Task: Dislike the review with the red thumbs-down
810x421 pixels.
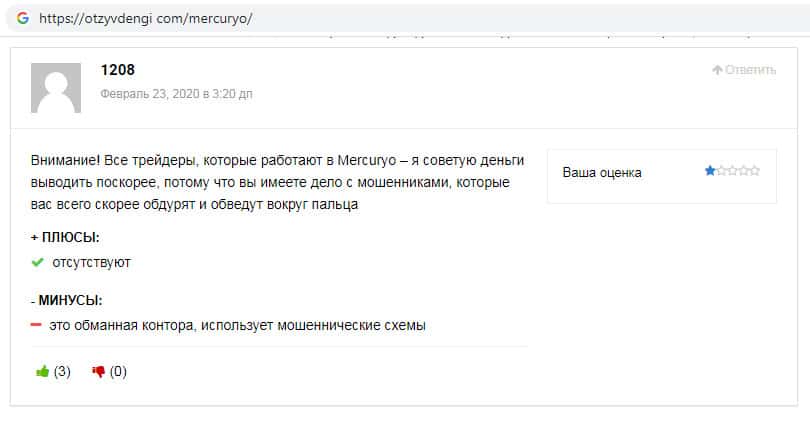Action: tap(98, 372)
